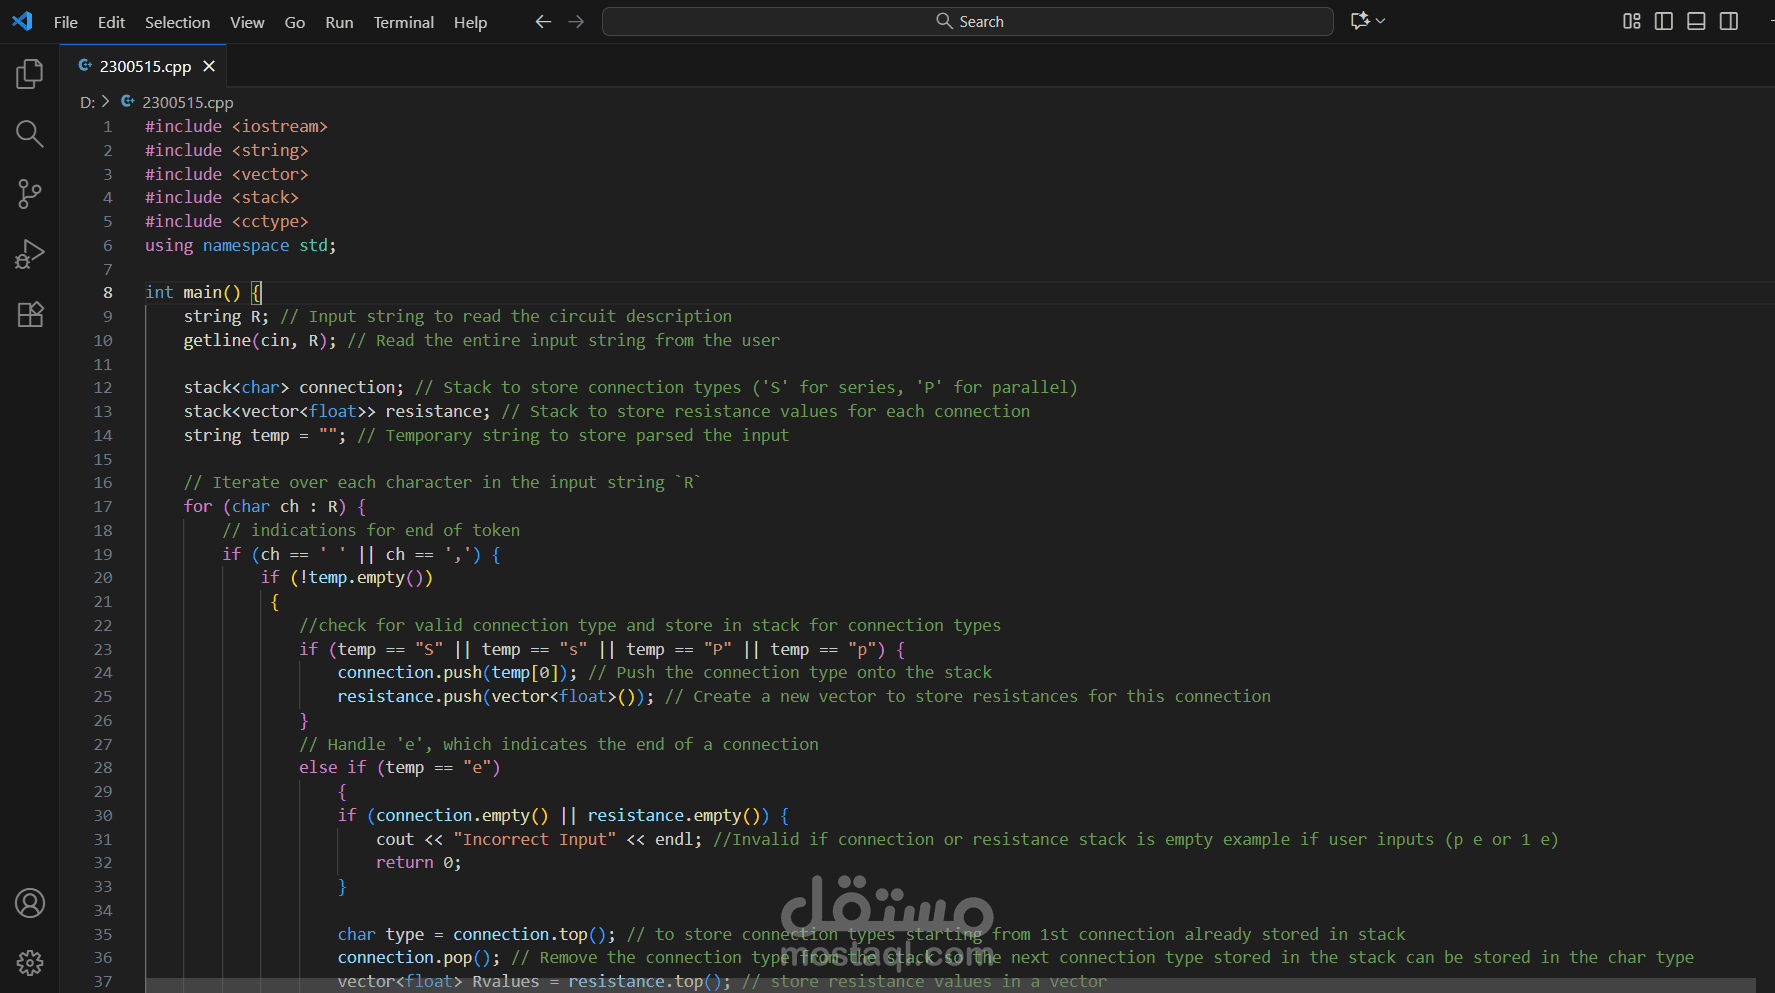Open the Manage gear menu
This screenshot has height=993, width=1775.
tap(30, 962)
